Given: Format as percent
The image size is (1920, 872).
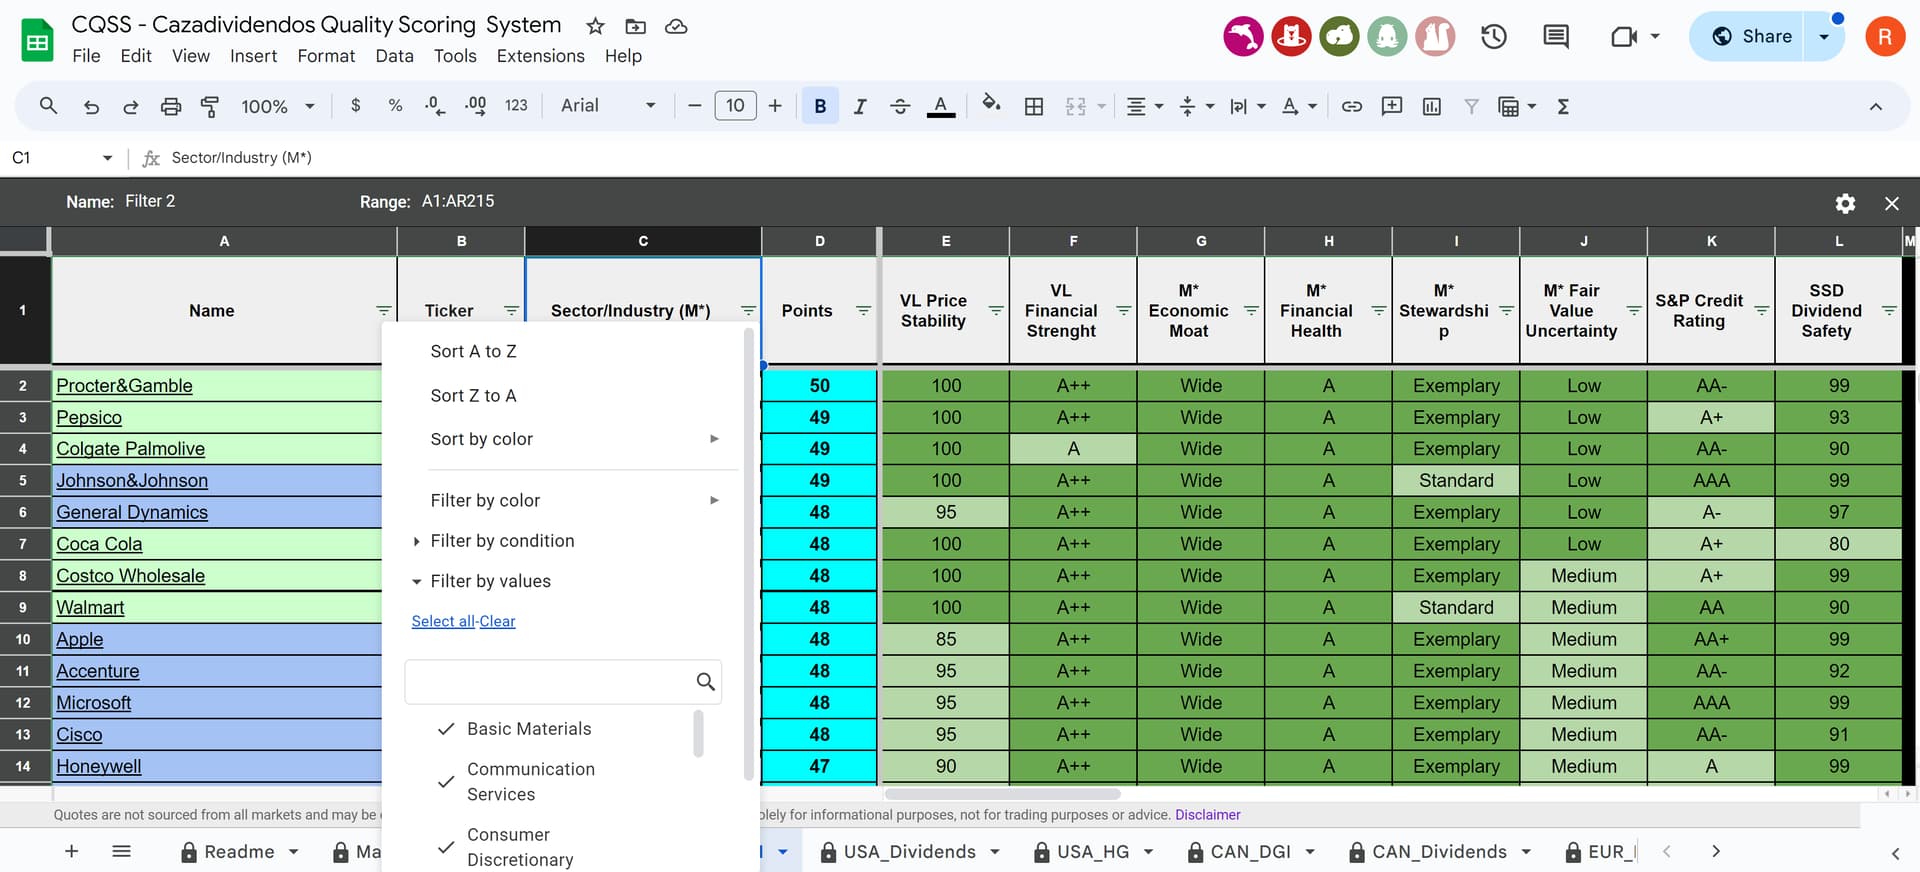Looking at the screenshot, I should 395,105.
